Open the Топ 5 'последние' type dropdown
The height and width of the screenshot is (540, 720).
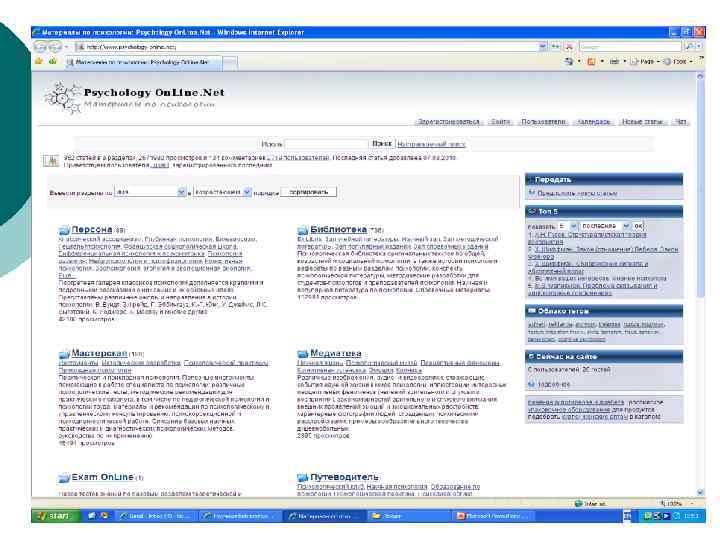605,226
